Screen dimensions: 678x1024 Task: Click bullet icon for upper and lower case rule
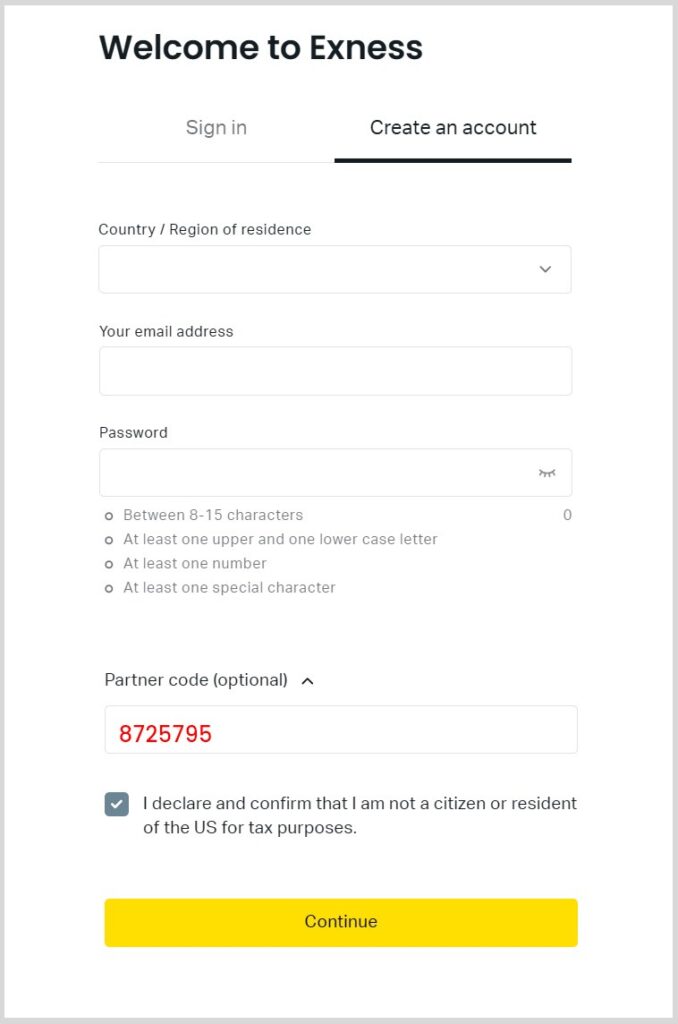point(109,540)
